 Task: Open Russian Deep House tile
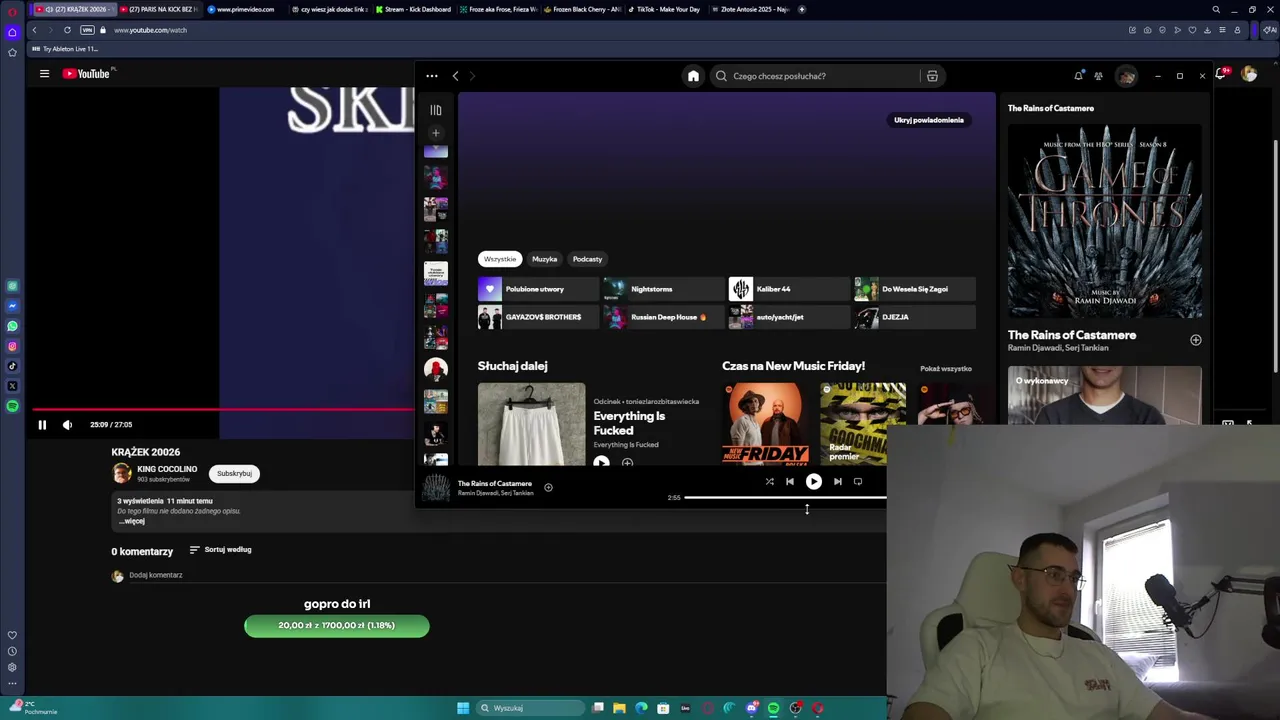tap(663, 317)
